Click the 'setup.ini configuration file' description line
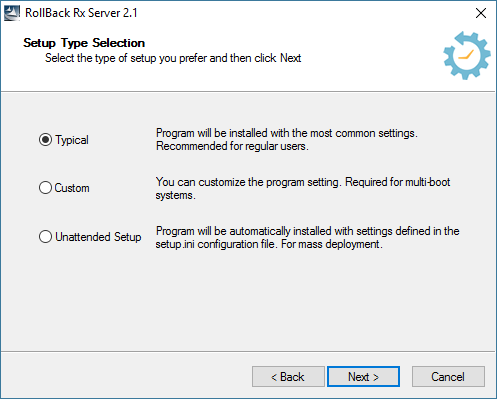This screenshot has height=399, width=497. point(269,244)
